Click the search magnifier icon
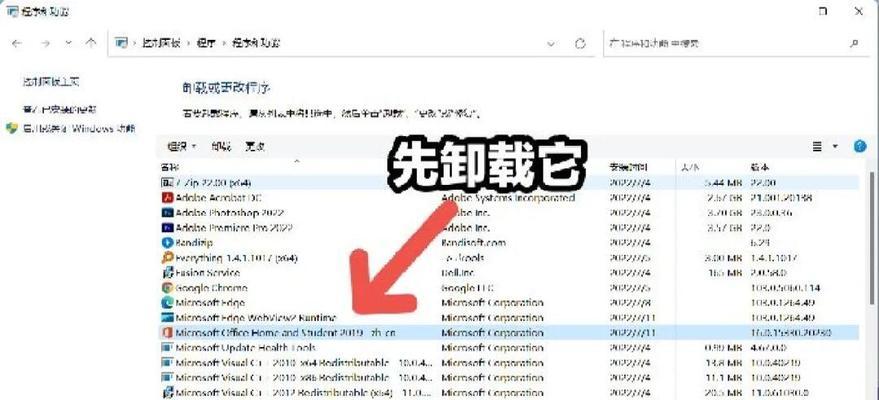The height and width of the screenshot is (400, 879). click(x=854, y=43)
